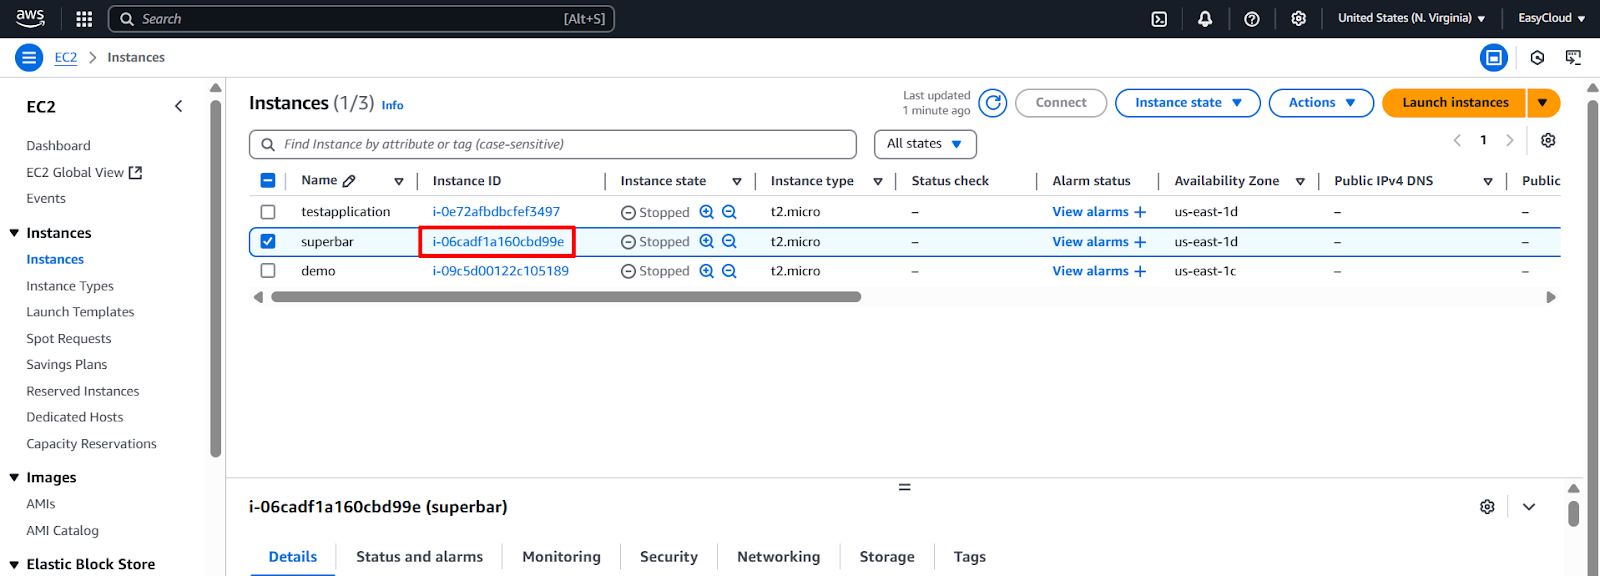
Task: Collapse the Elastic Block Store section
Action: click(14, 565)
